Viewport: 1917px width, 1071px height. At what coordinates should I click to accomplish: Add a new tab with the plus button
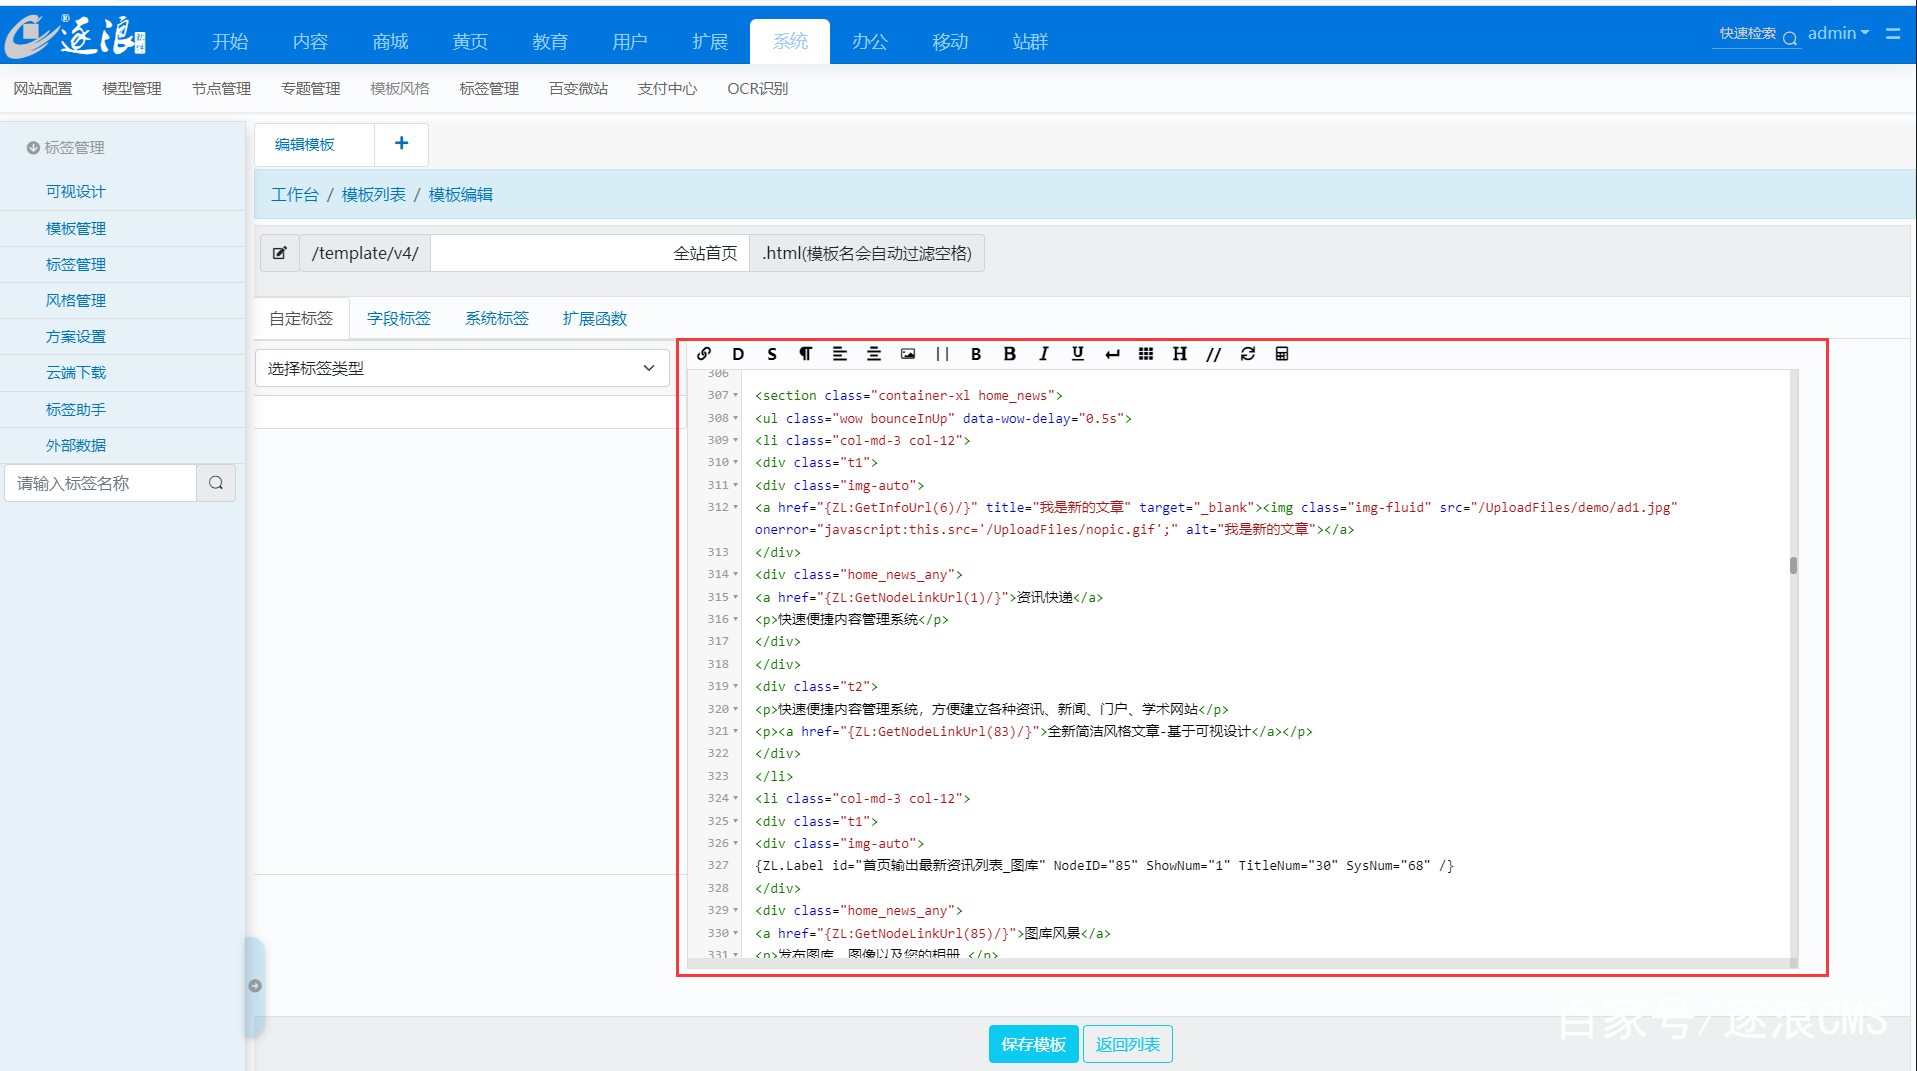click(401, 144)
